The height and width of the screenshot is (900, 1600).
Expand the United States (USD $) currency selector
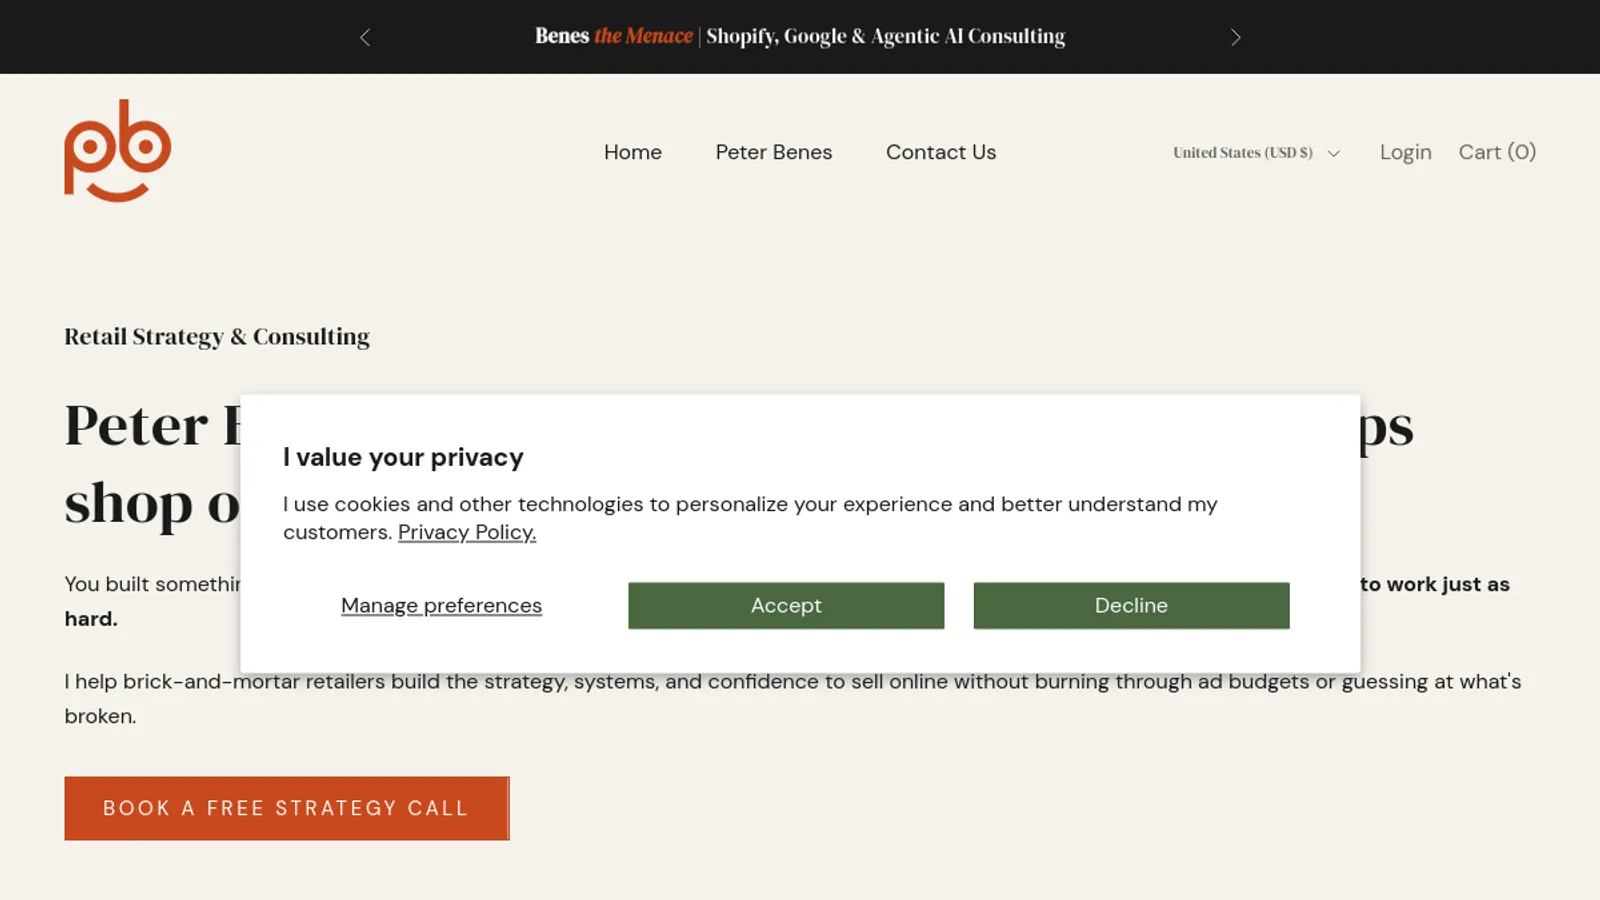pyautogui.click(x=1256, y=152)
